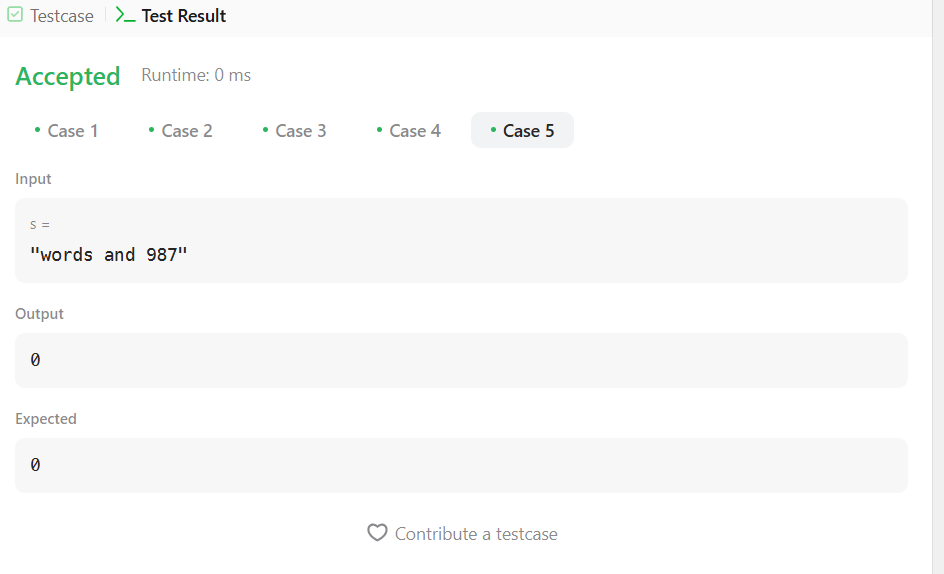The width and height of the screenshot is (944, 574).
Task: Click the Accepted status text
Action: [68, 76]
